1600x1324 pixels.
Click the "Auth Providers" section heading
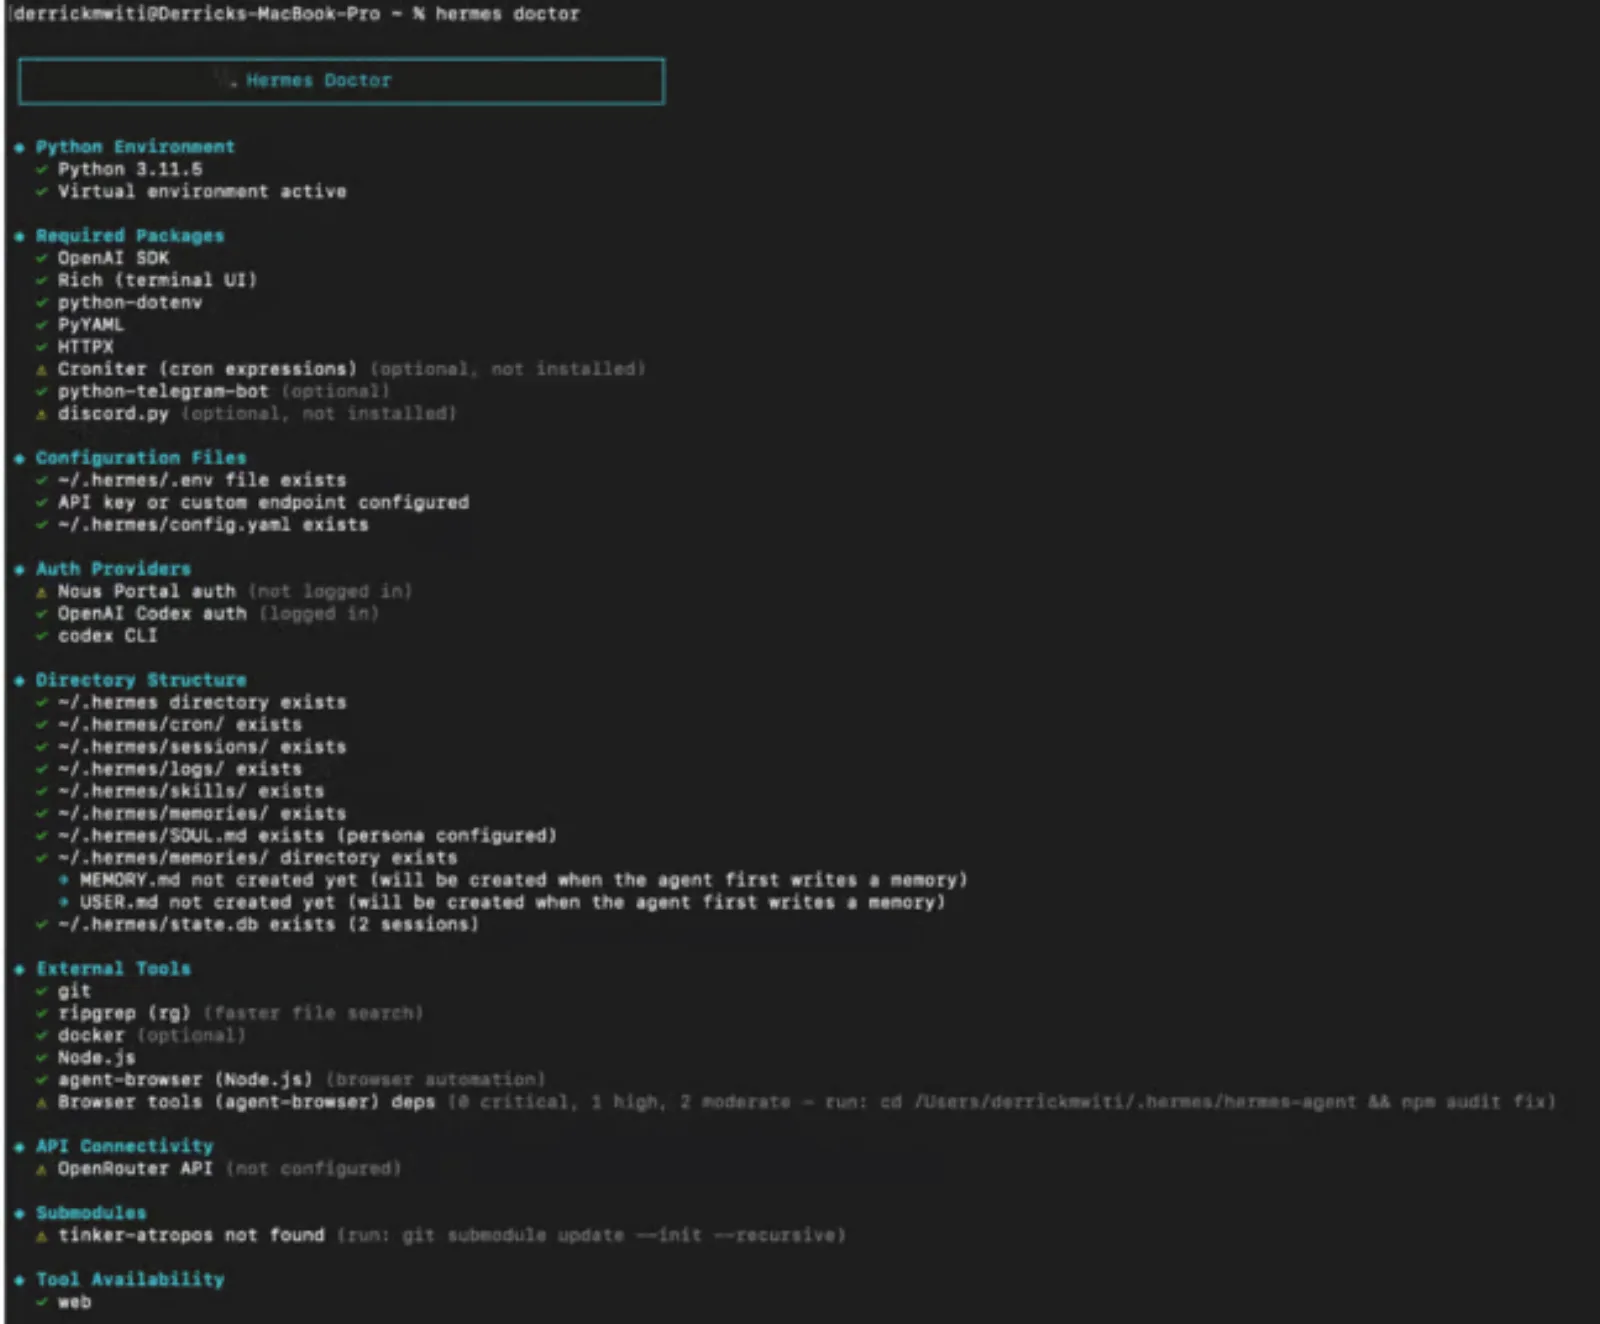(x=113, y=569)
